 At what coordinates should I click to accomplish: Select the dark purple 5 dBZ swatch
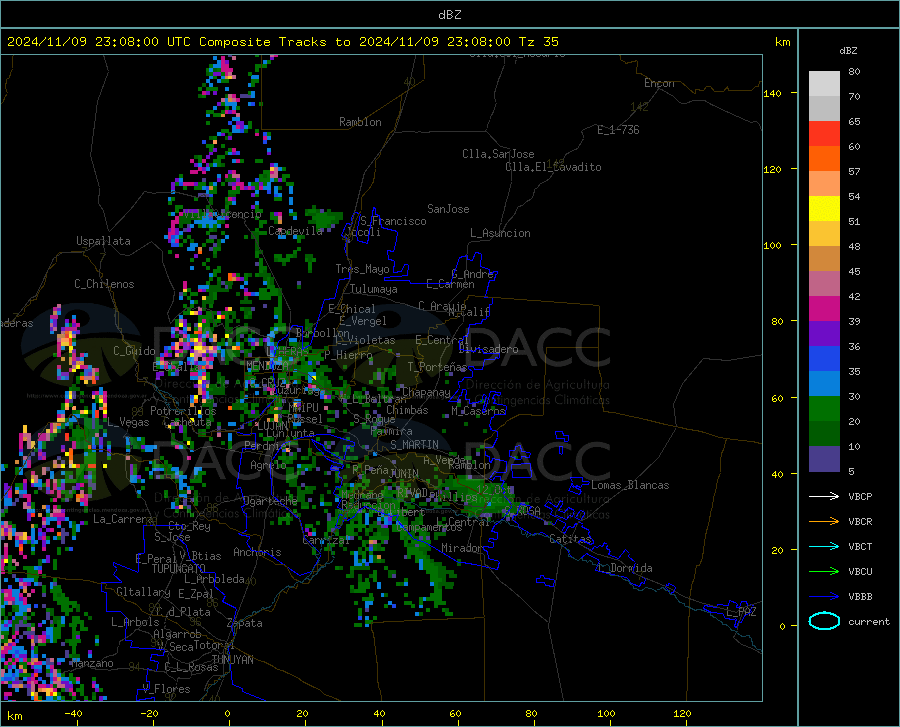pyautogui.click(x=824, y=459)
